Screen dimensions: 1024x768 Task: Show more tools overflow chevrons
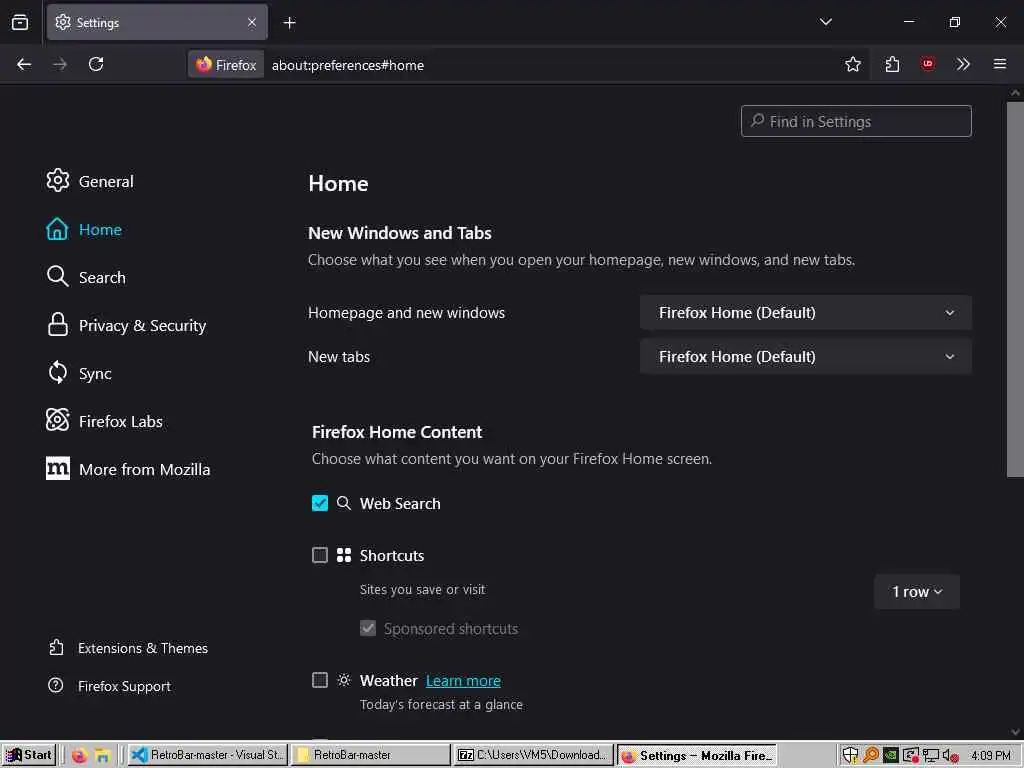tap(963, 64)
